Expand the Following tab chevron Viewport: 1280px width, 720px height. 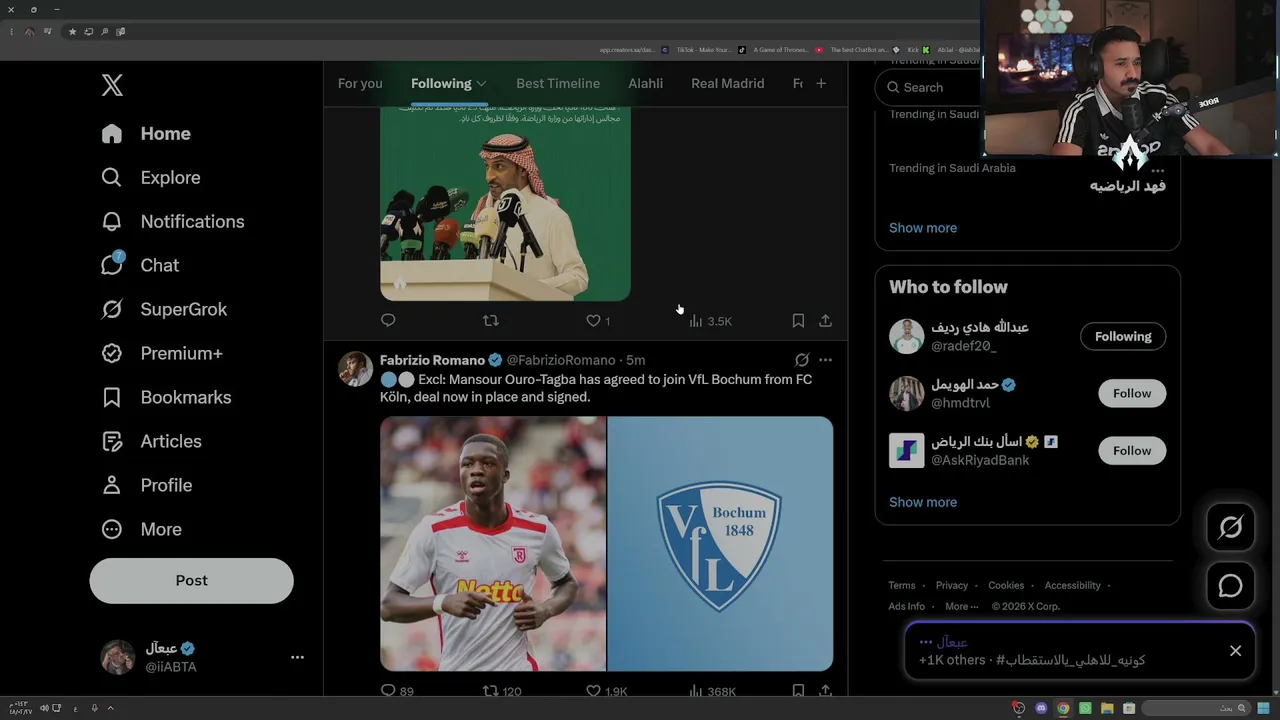point(481,83)
